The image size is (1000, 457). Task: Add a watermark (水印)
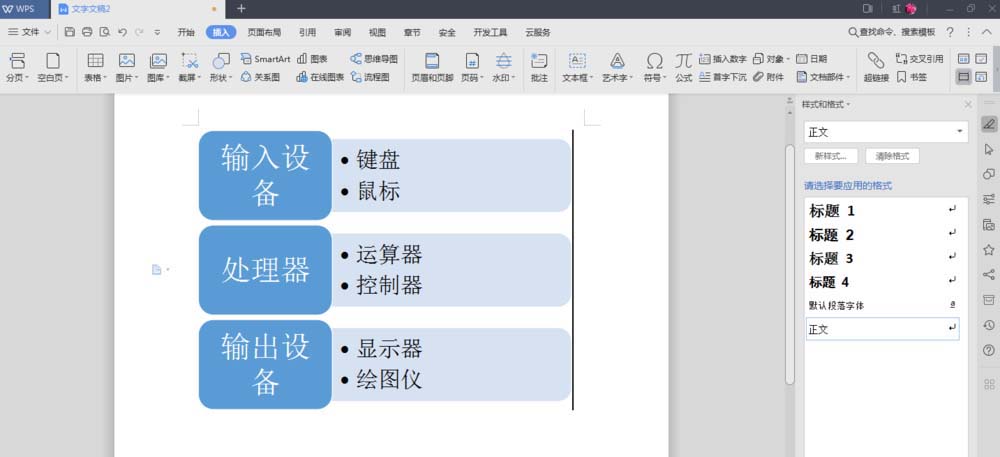[504, 68]
